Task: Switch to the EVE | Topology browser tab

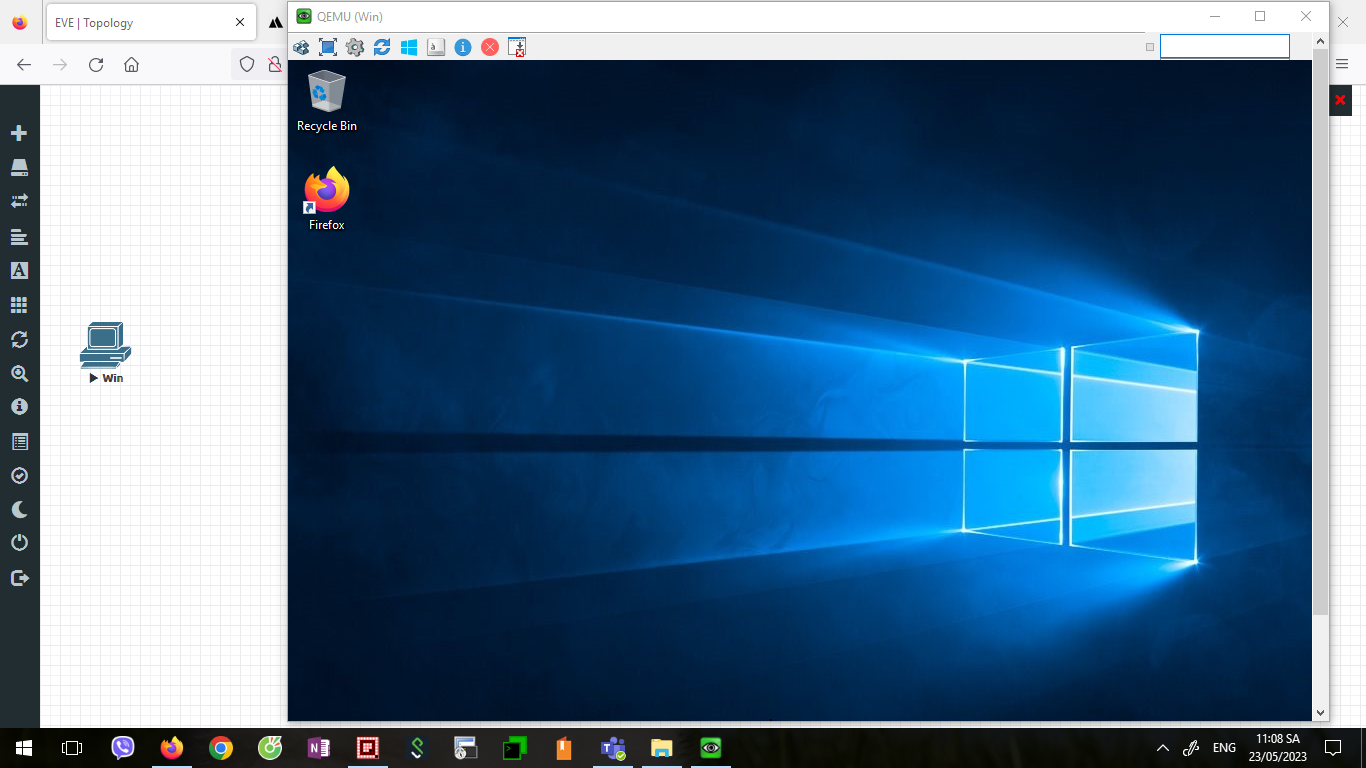Action: click(x=149, y=22)
